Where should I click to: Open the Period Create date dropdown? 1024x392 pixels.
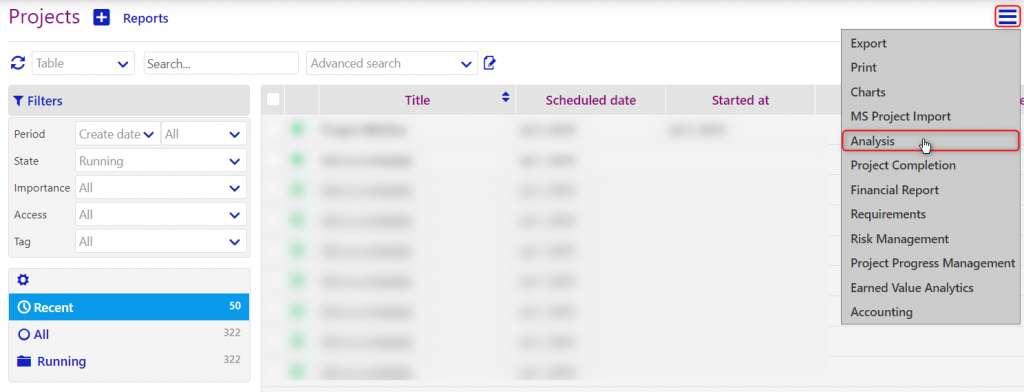(x=118, y=134)
